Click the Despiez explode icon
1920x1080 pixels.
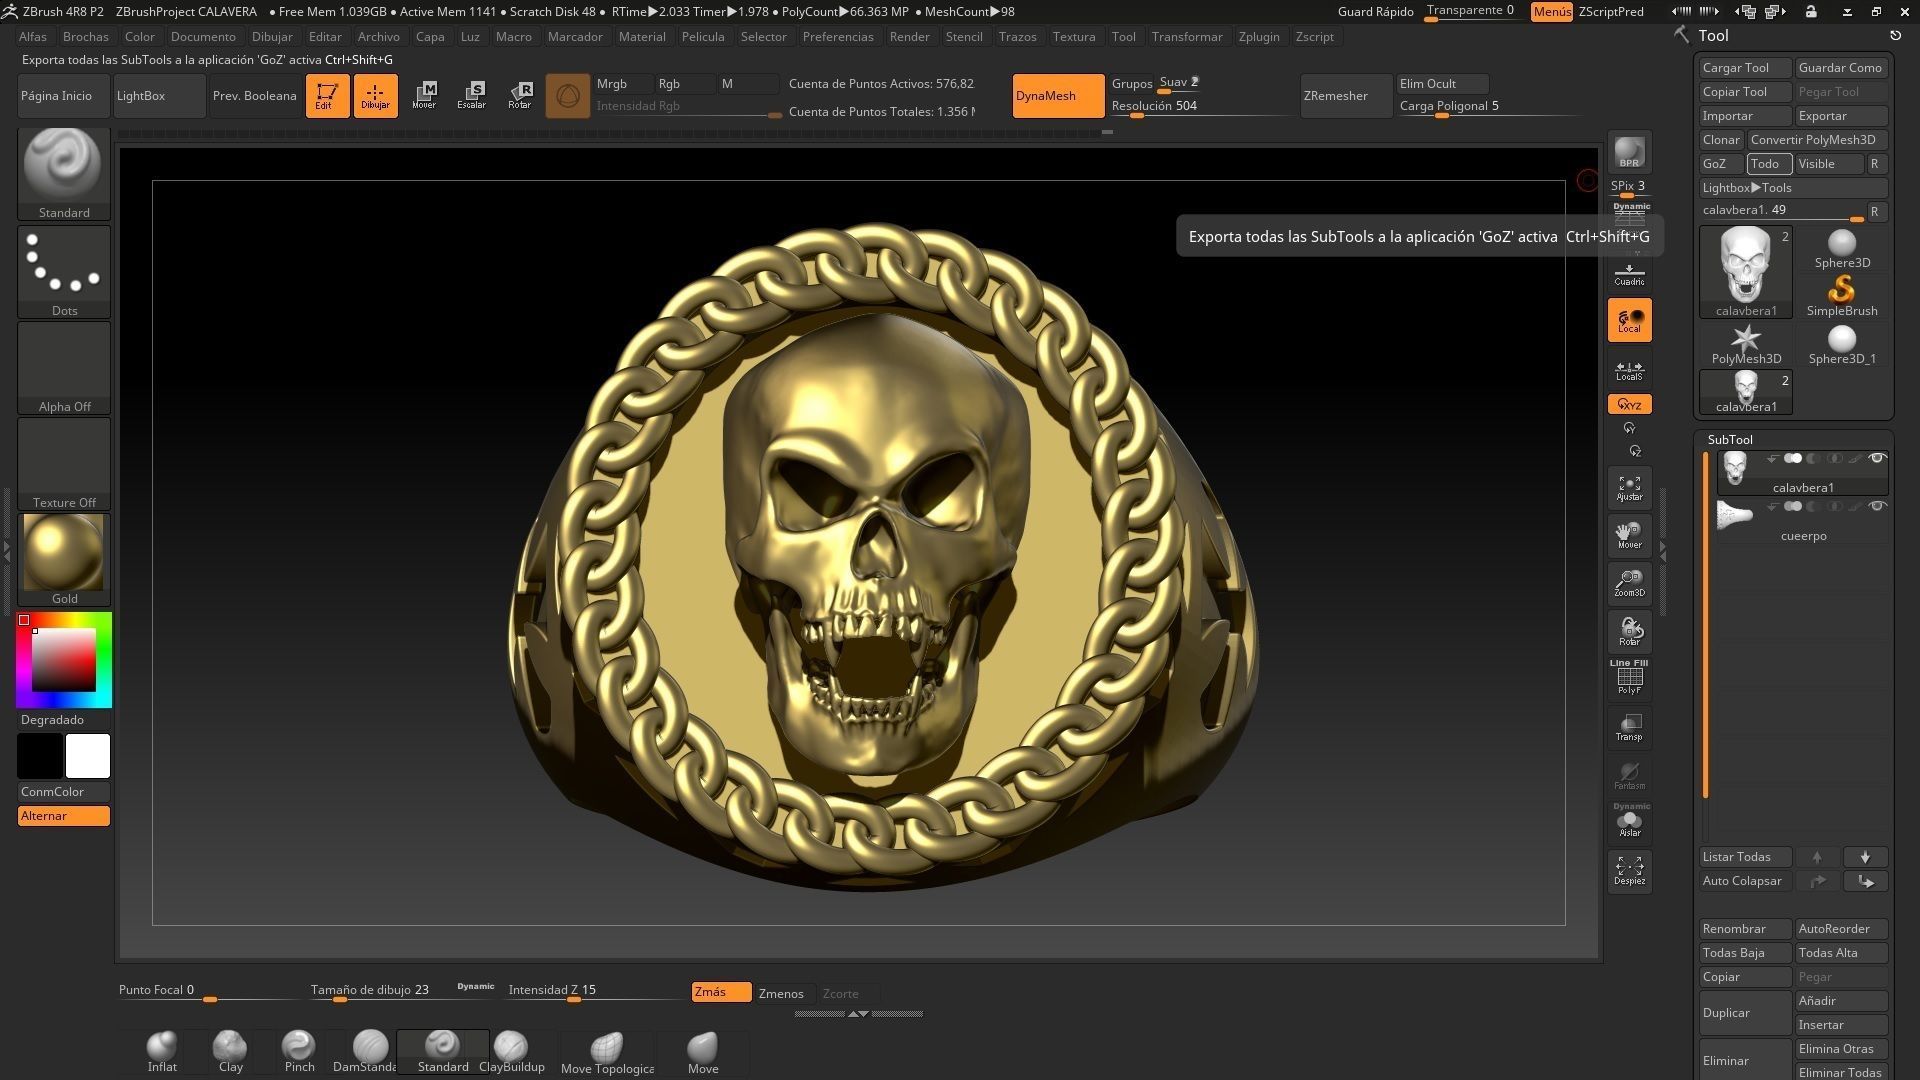pyautogui.click(x=1629, y=870)
